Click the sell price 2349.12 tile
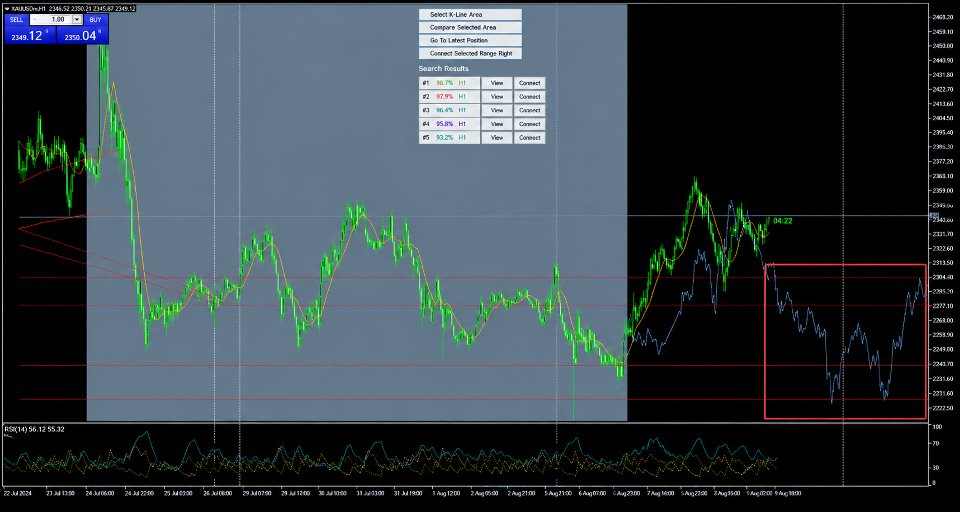The image size is (960, 512). [x=30, y=36]
